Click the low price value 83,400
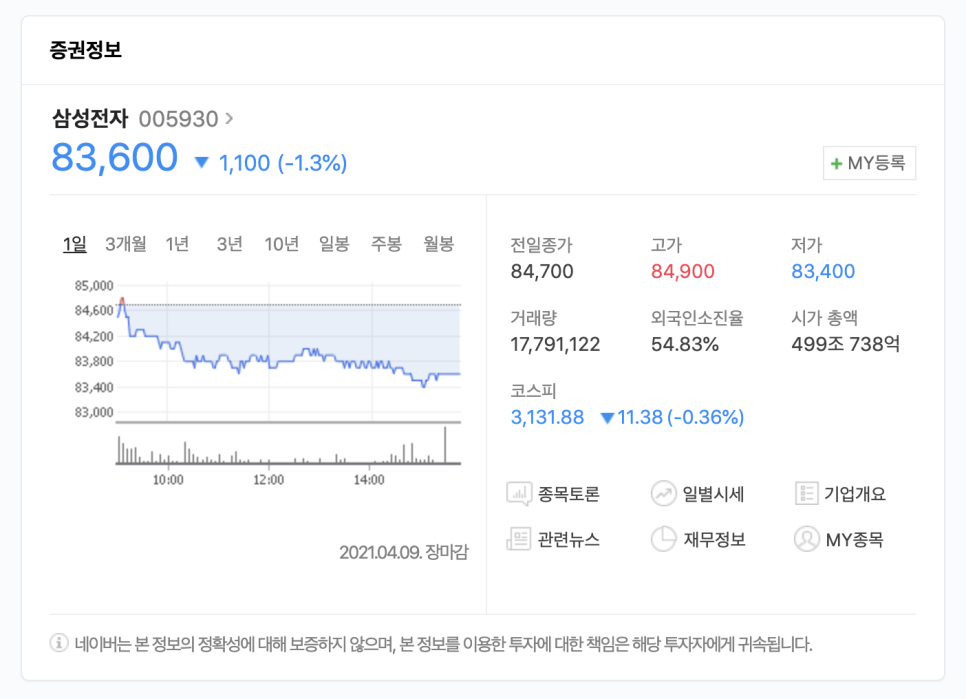 (823, 272)
